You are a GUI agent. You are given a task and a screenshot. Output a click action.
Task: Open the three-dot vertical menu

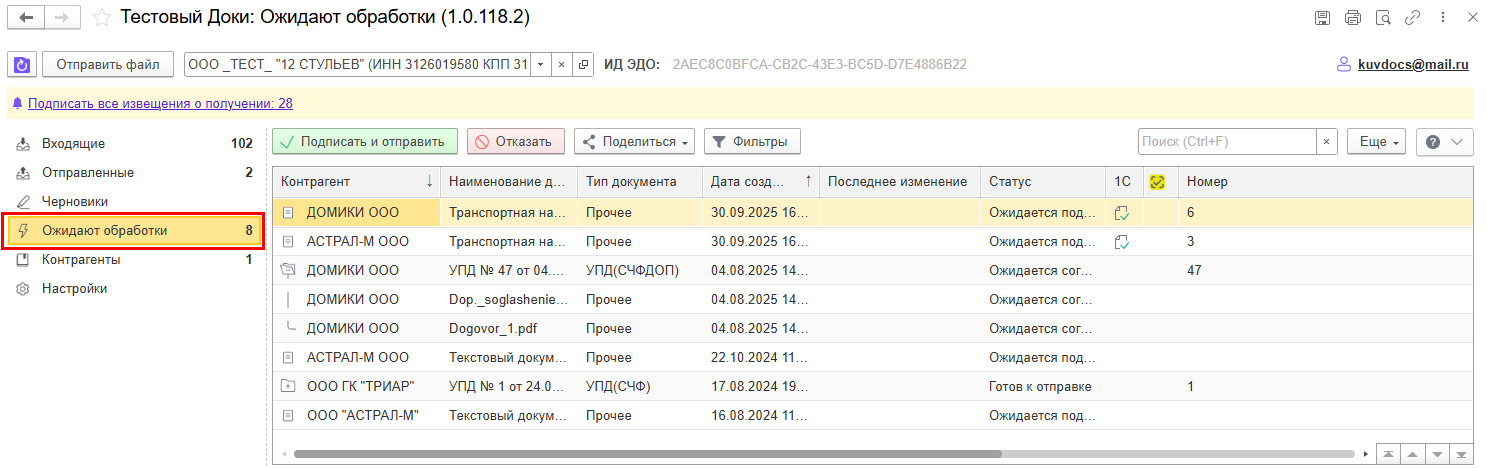pos(1443,18)
